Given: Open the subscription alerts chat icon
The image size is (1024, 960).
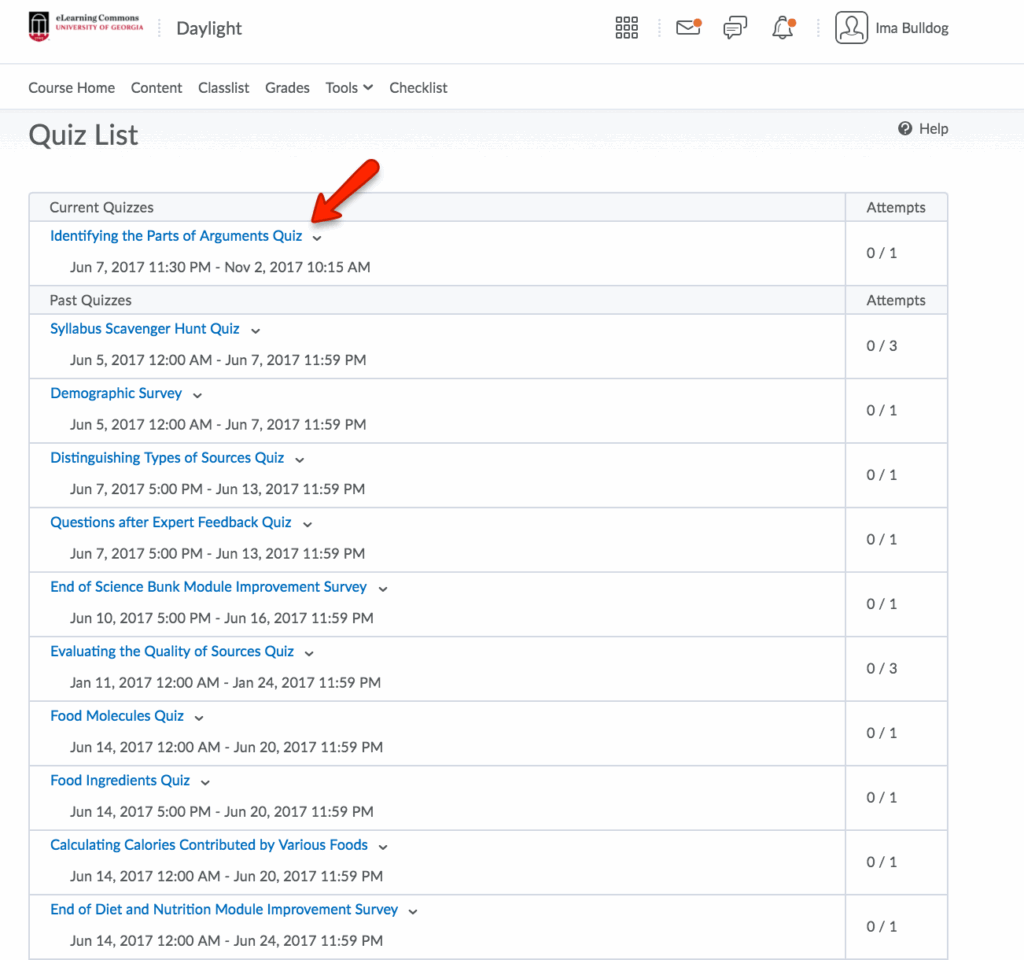Looking at the screenshot, I should click(x=735, y=28).
